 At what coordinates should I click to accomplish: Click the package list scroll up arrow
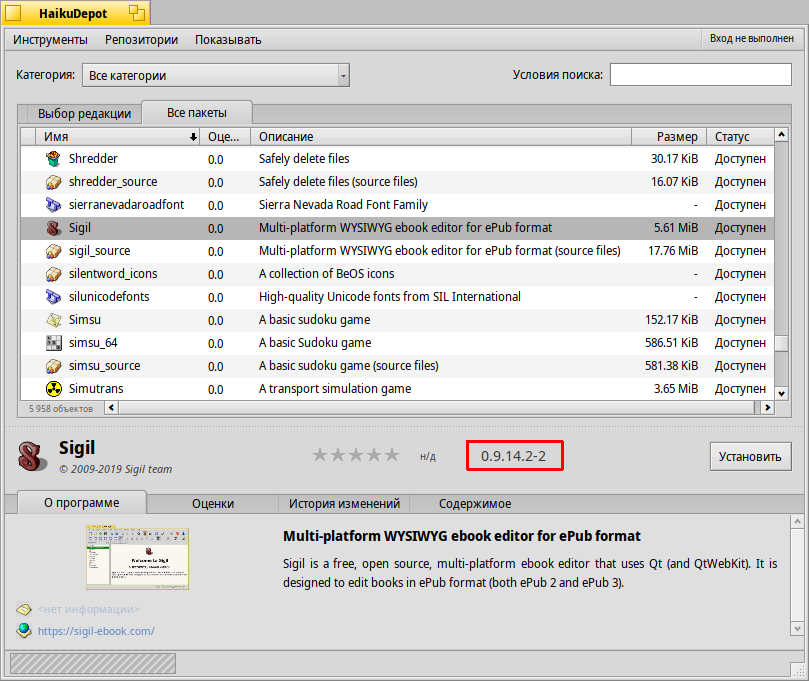(781, 135)
